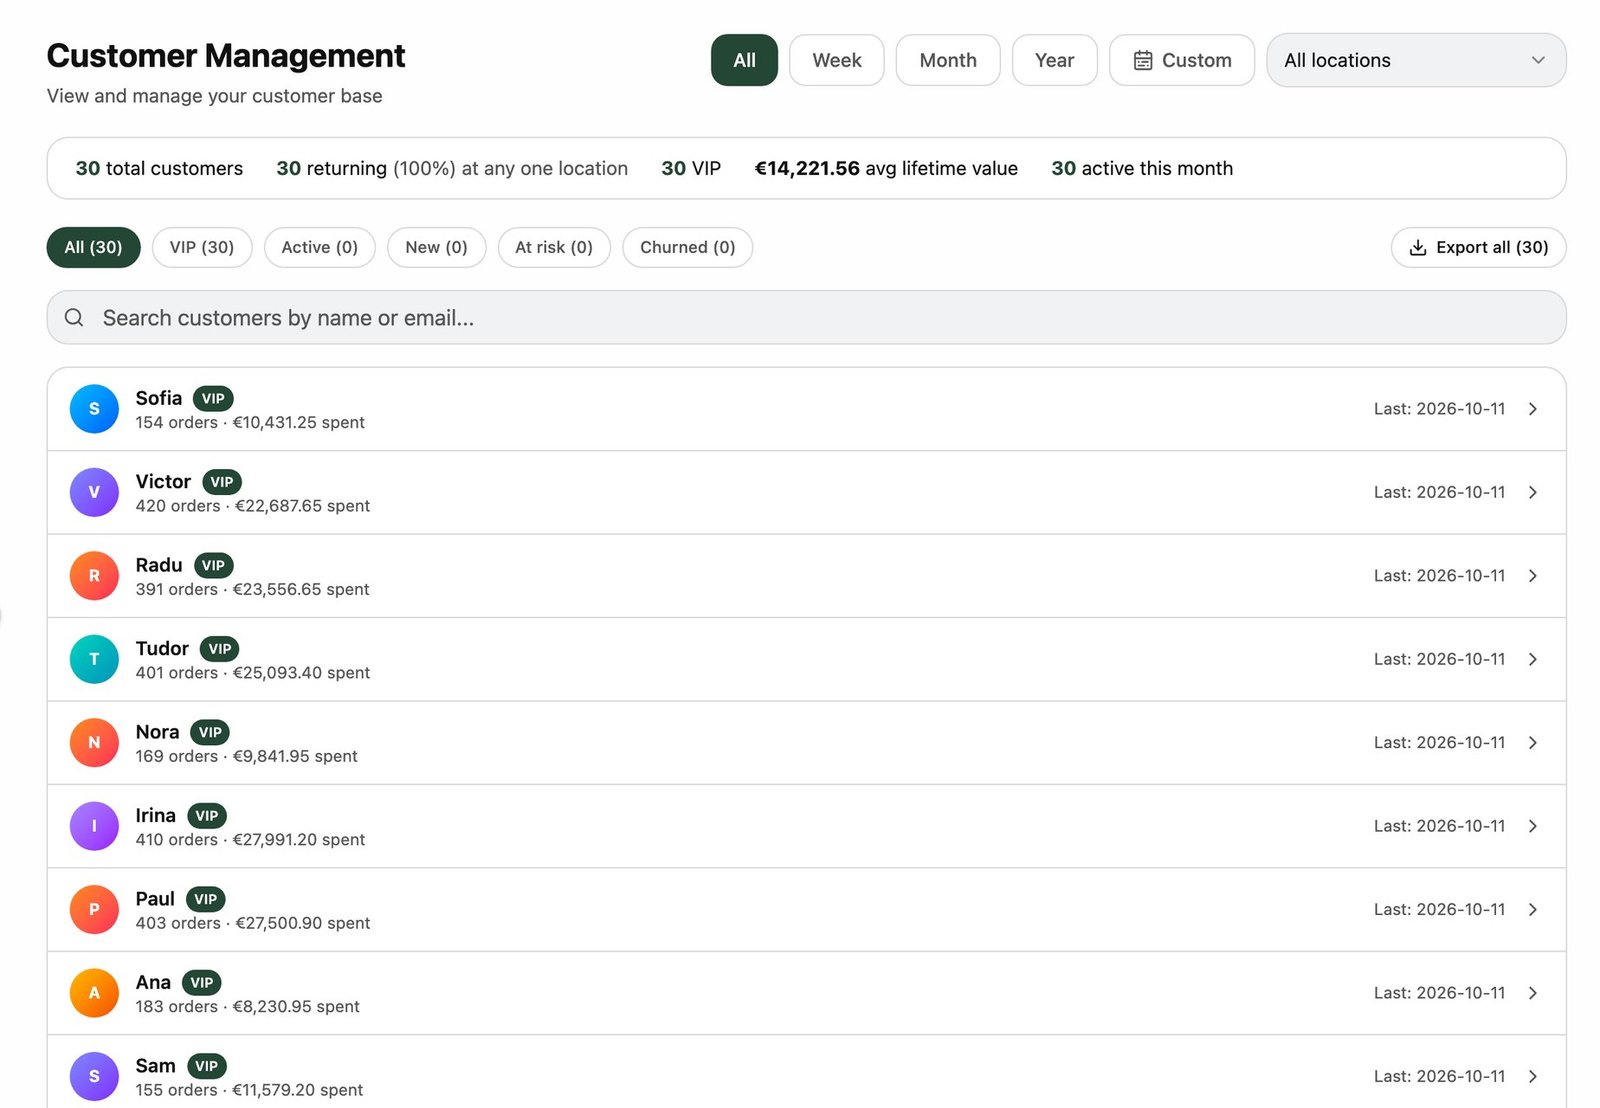Viewport: 1600px width, 1108px height.
Task: Click the VIP badge beside Irina
Action: [x=207, y=816]
